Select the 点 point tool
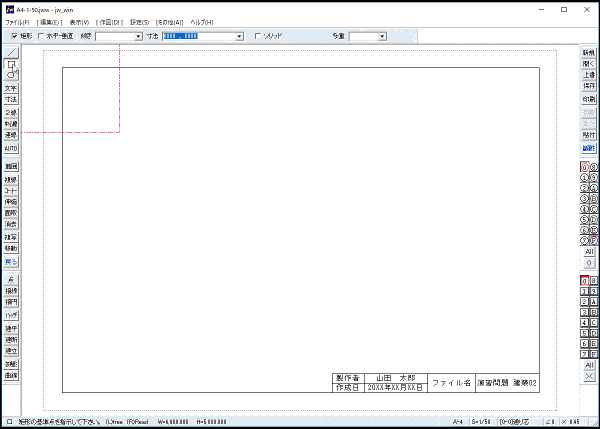Screen dimensions: 600x429 coord(11,280)
